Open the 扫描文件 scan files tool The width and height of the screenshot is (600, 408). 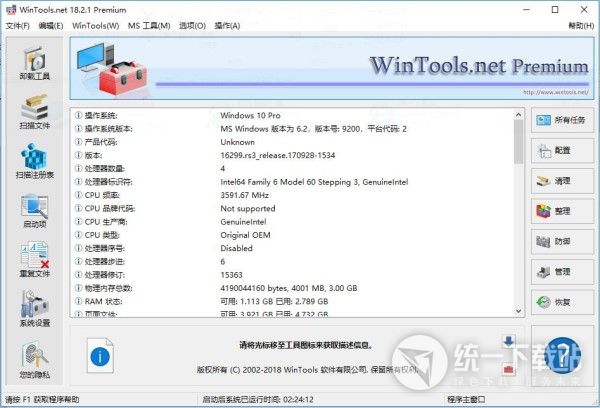point(35,111)
